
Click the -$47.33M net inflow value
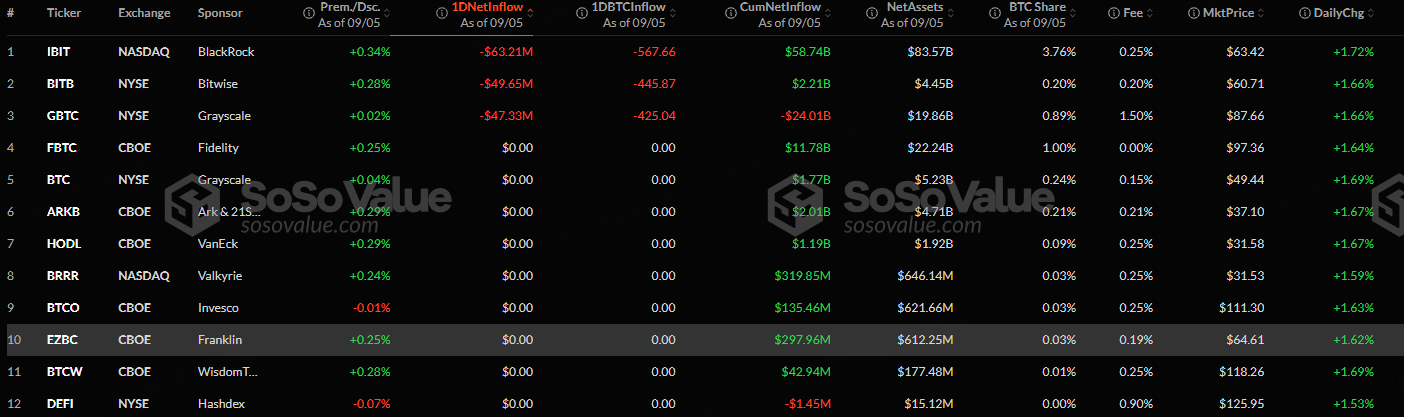pyautogui.click(x=507, y=115)
